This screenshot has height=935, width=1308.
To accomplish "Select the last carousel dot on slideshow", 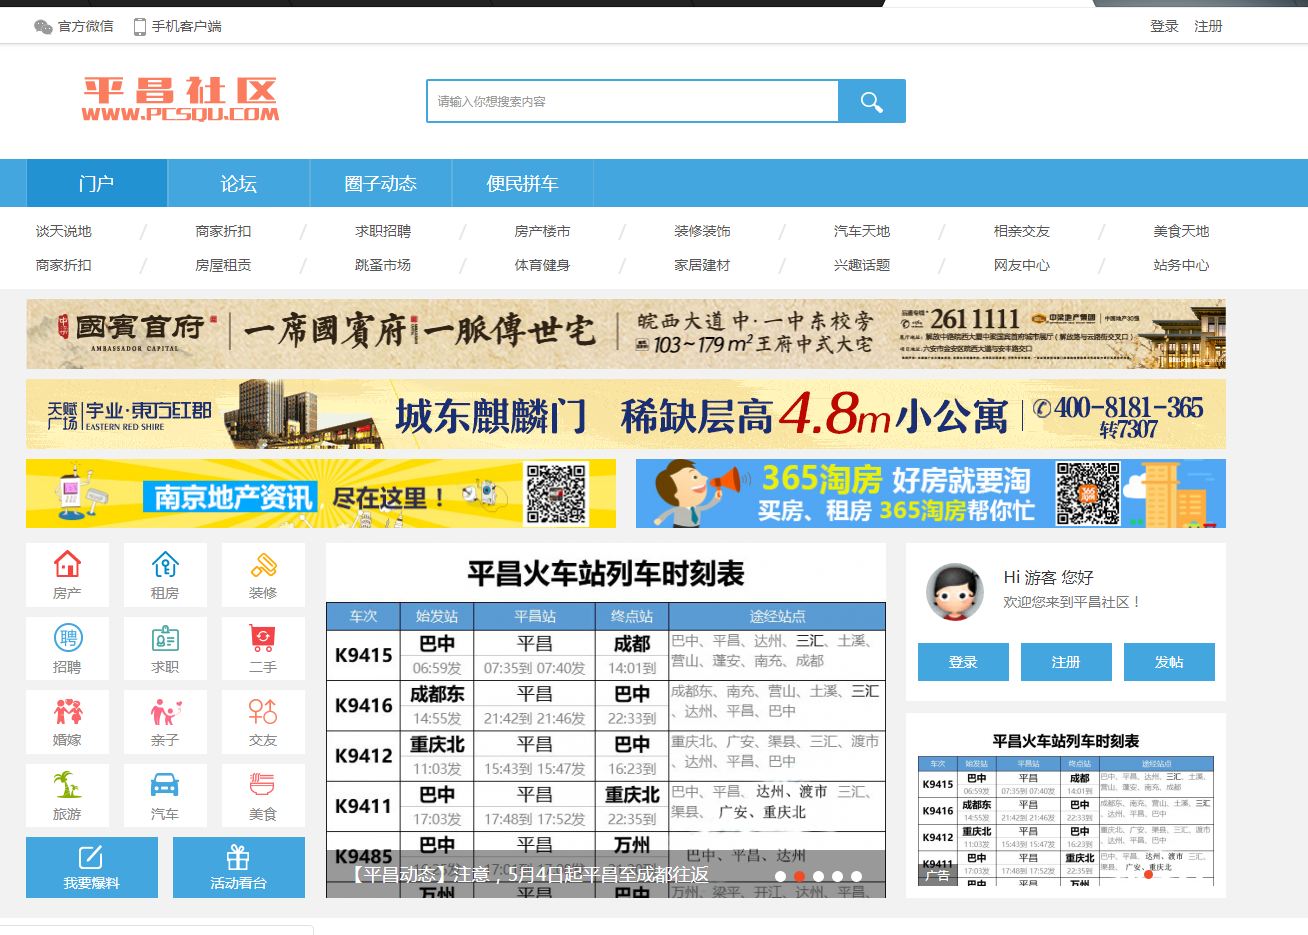I will pyautogui.click(x=856, y=876).
